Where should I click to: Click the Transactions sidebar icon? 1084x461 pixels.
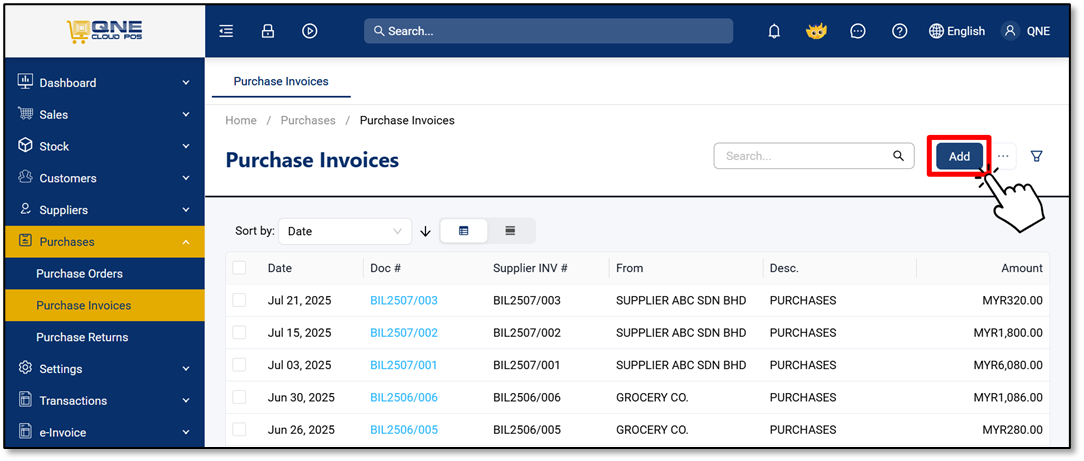[25, 399]
